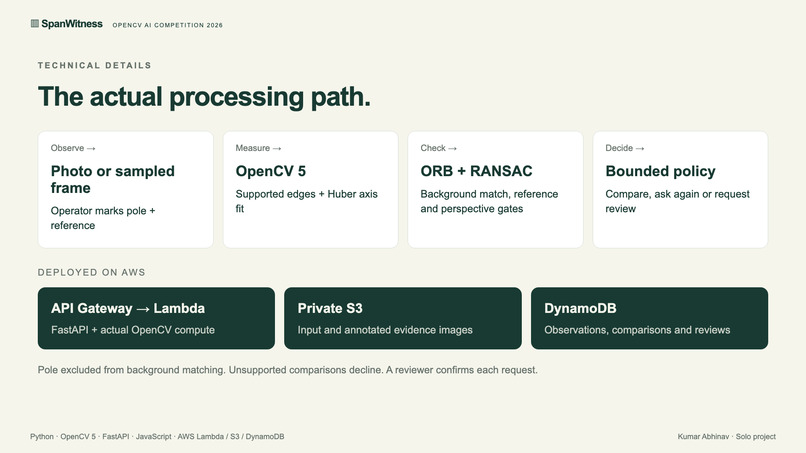Screen dimensions: 806x453
Task: Click 'Compare, ask again or request review'
Action: click(x=677, y=202)
